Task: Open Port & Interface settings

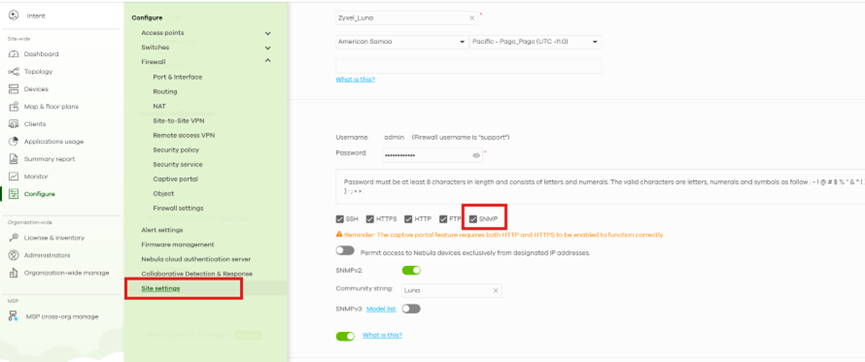Action: pyautogui.click(x=177, y=77)
